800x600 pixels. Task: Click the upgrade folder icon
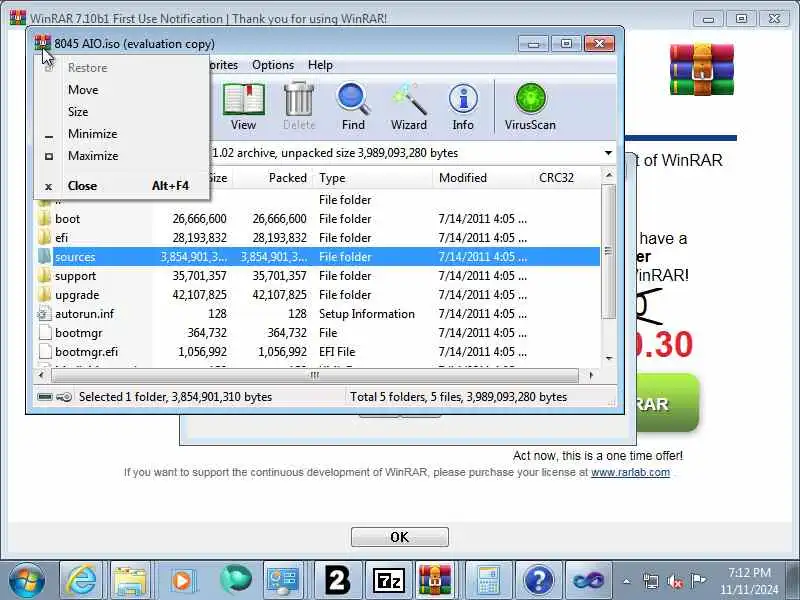point(45,295)
